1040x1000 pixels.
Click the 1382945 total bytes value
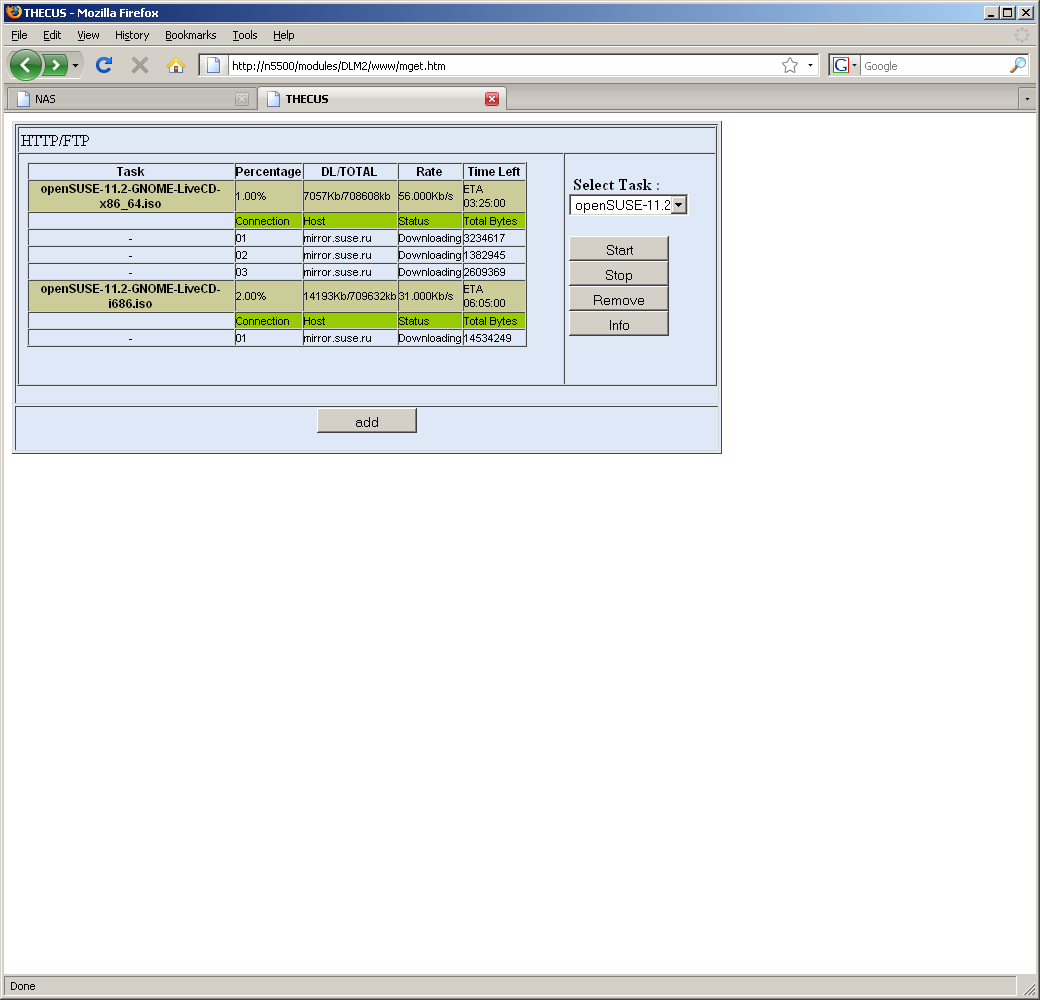click(484, 255)
